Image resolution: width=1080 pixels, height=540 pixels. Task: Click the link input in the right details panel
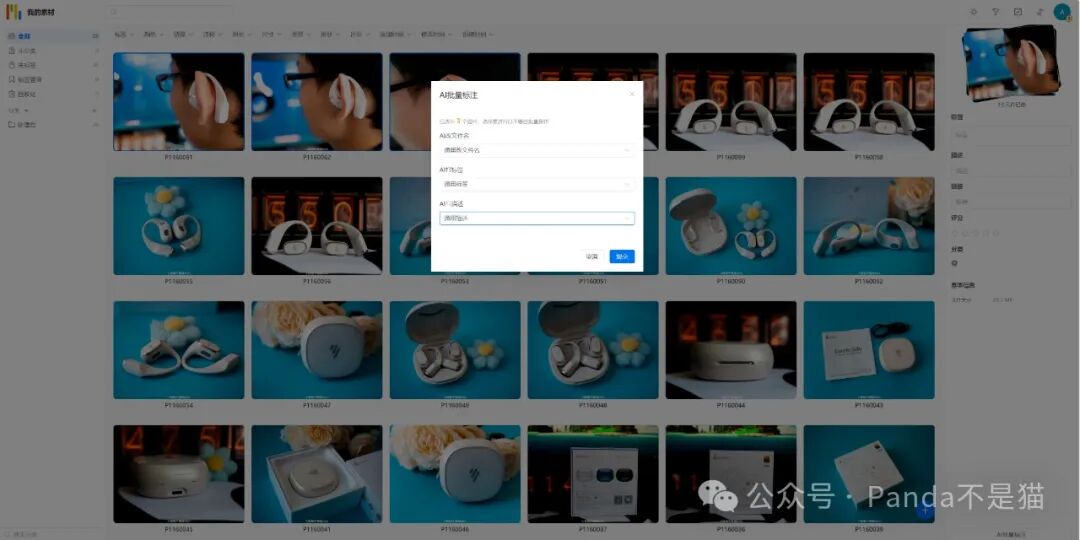point(1011,202)
